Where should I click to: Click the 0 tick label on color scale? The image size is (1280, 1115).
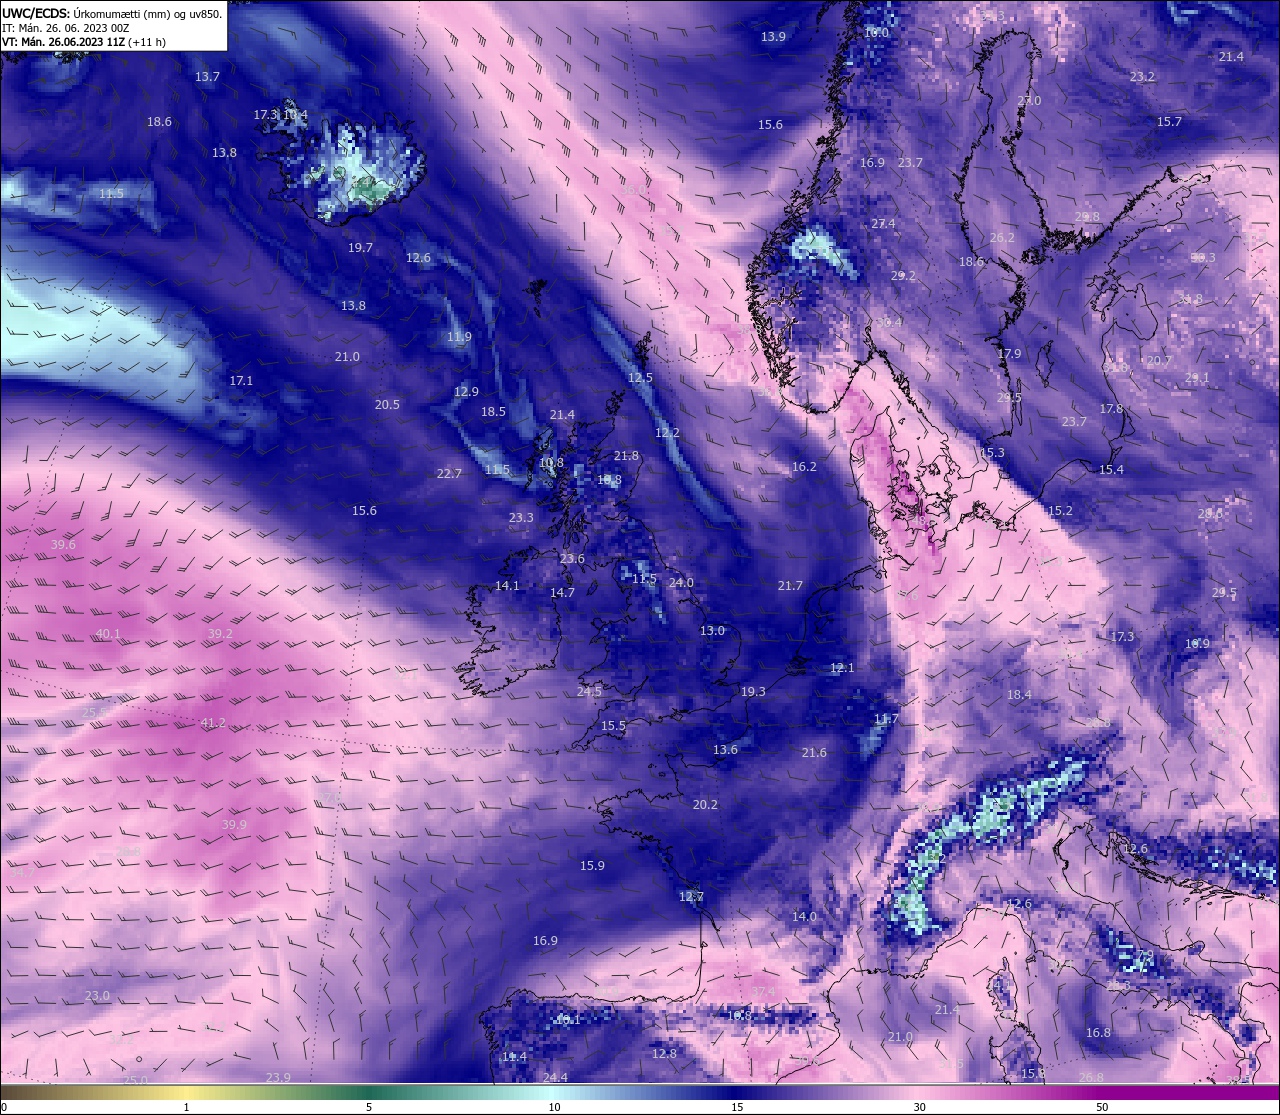(4, 1107)
